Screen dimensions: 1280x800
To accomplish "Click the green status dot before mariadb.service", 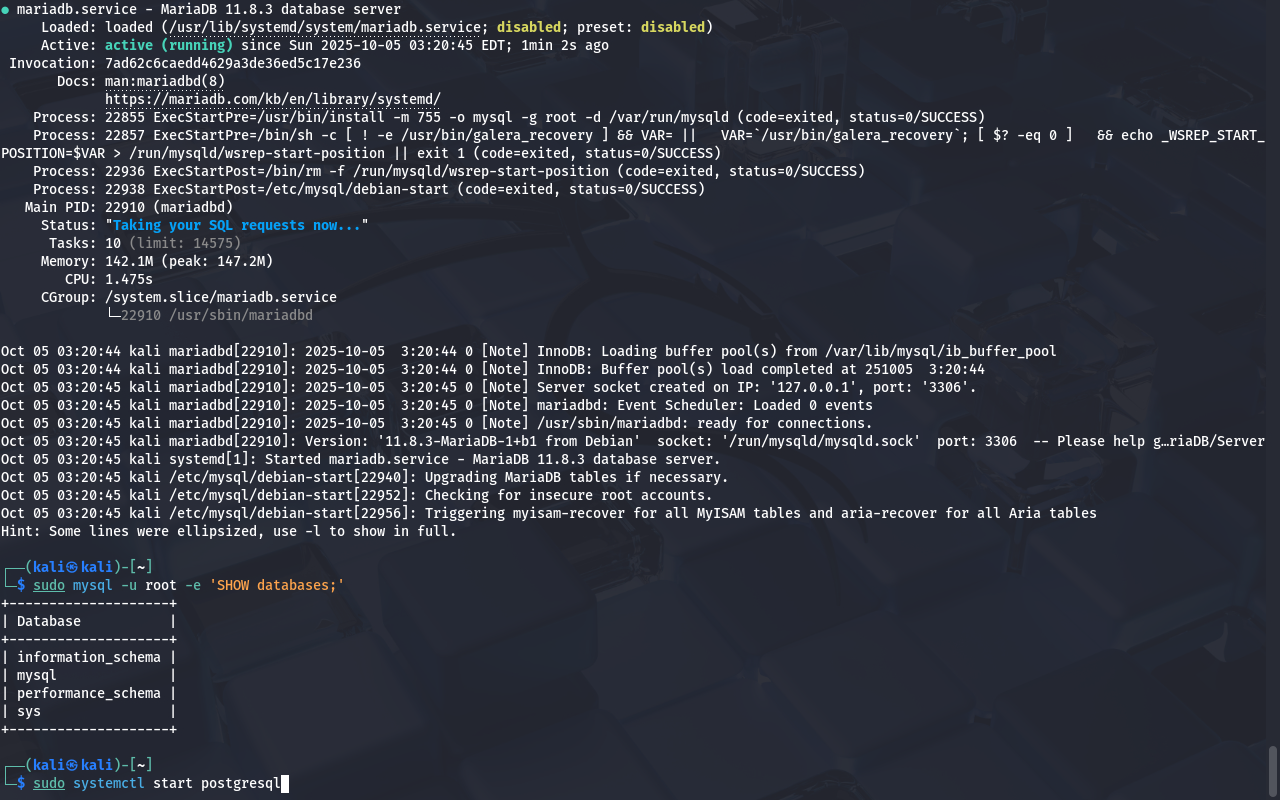I will [x=6, y=9].
